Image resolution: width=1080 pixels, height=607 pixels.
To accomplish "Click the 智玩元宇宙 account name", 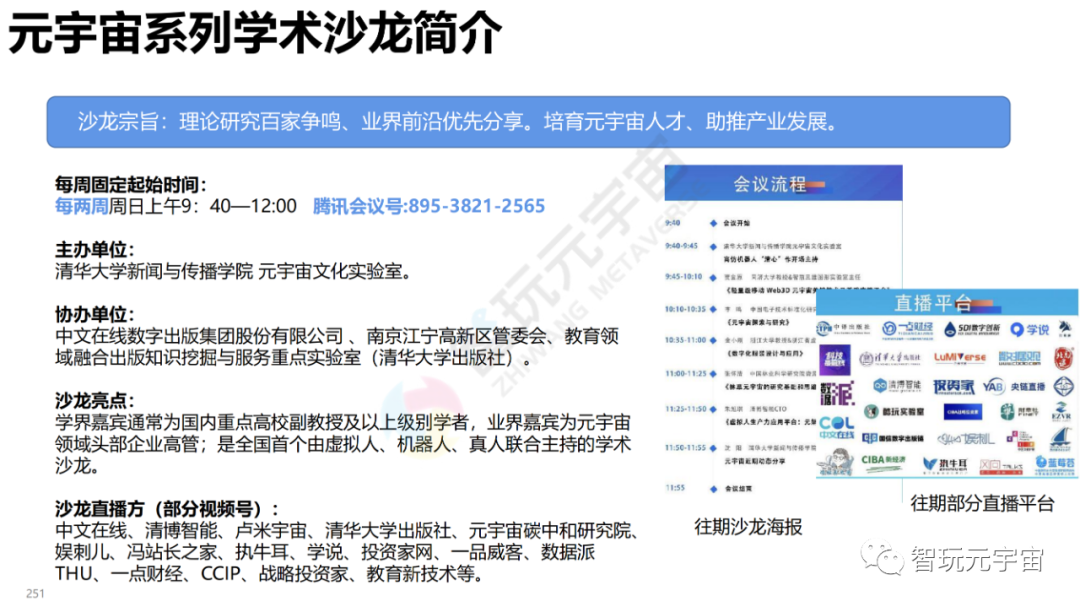I will coord(977,559).
